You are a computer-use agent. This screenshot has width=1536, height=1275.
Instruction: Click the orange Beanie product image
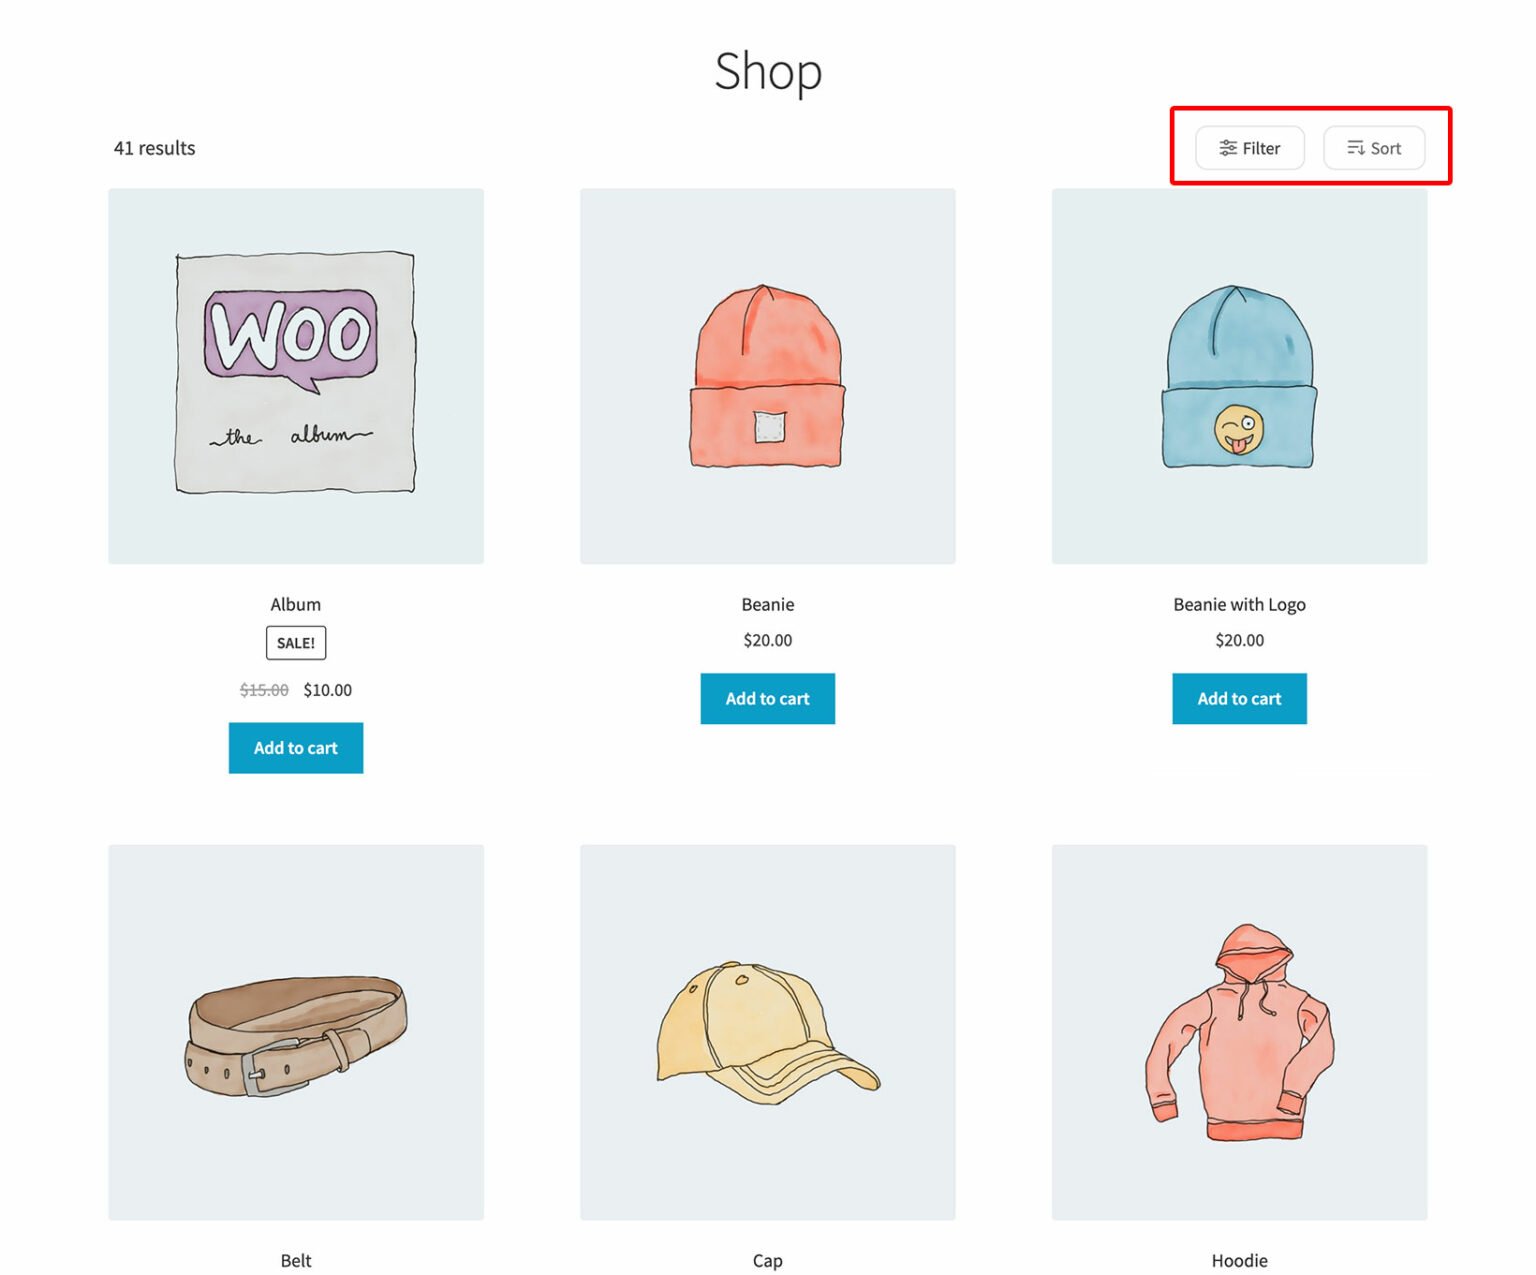[x=767, y=375]
